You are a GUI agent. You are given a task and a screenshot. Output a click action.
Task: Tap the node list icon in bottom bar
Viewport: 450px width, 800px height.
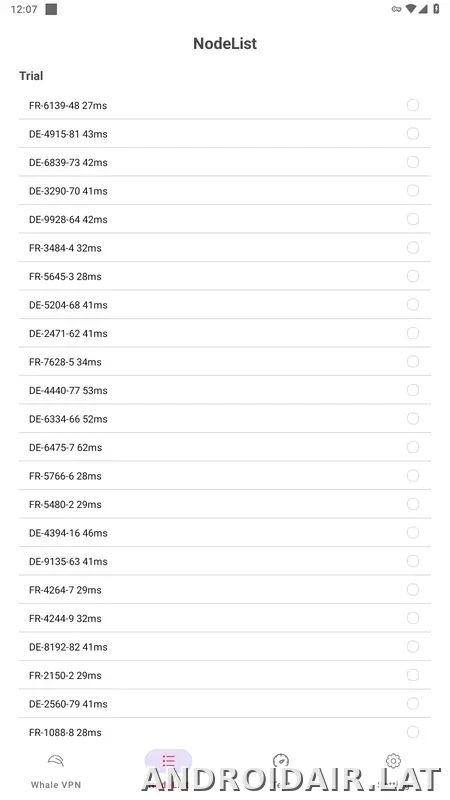(168, 761)
